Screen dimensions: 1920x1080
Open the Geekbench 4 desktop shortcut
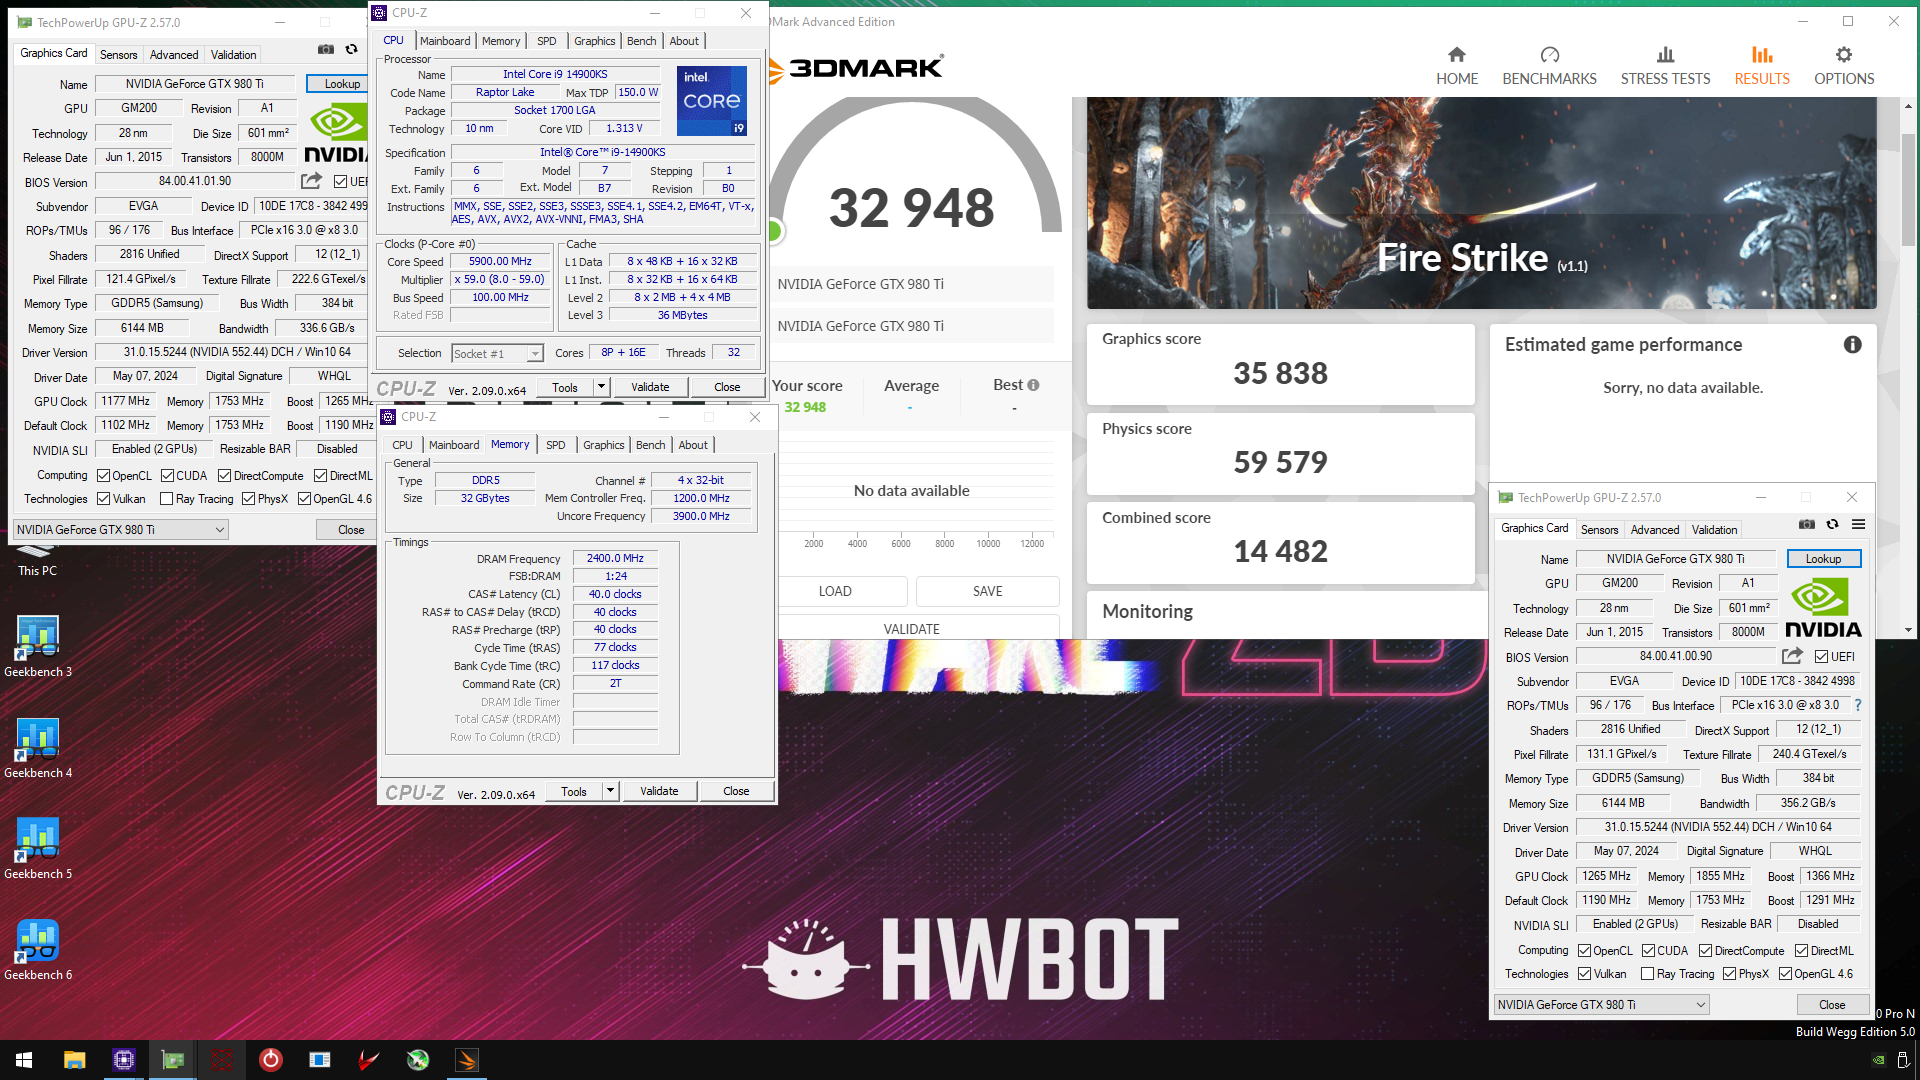38,747
